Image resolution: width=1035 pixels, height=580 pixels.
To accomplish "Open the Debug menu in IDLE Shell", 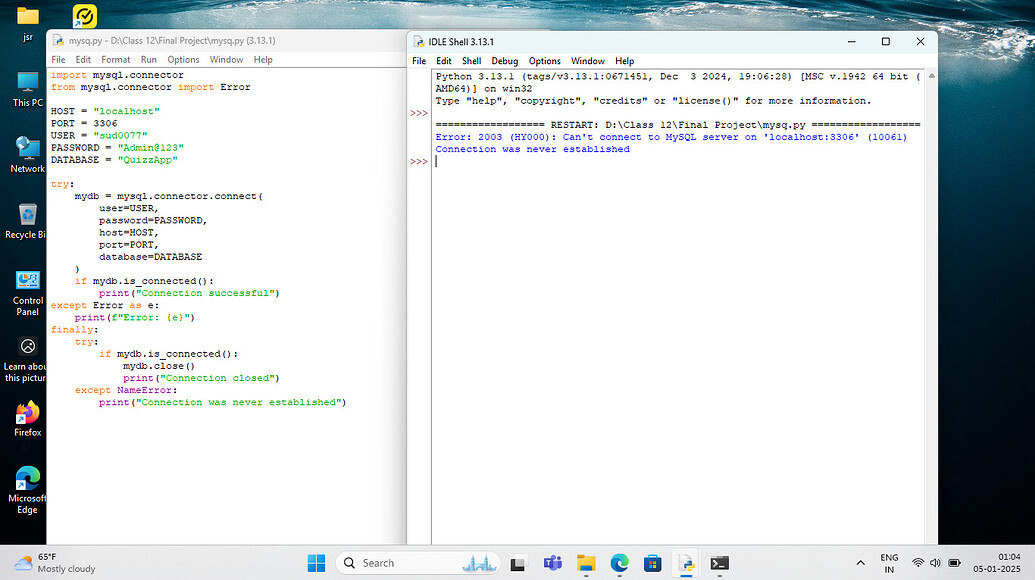I will click(504, 60).
